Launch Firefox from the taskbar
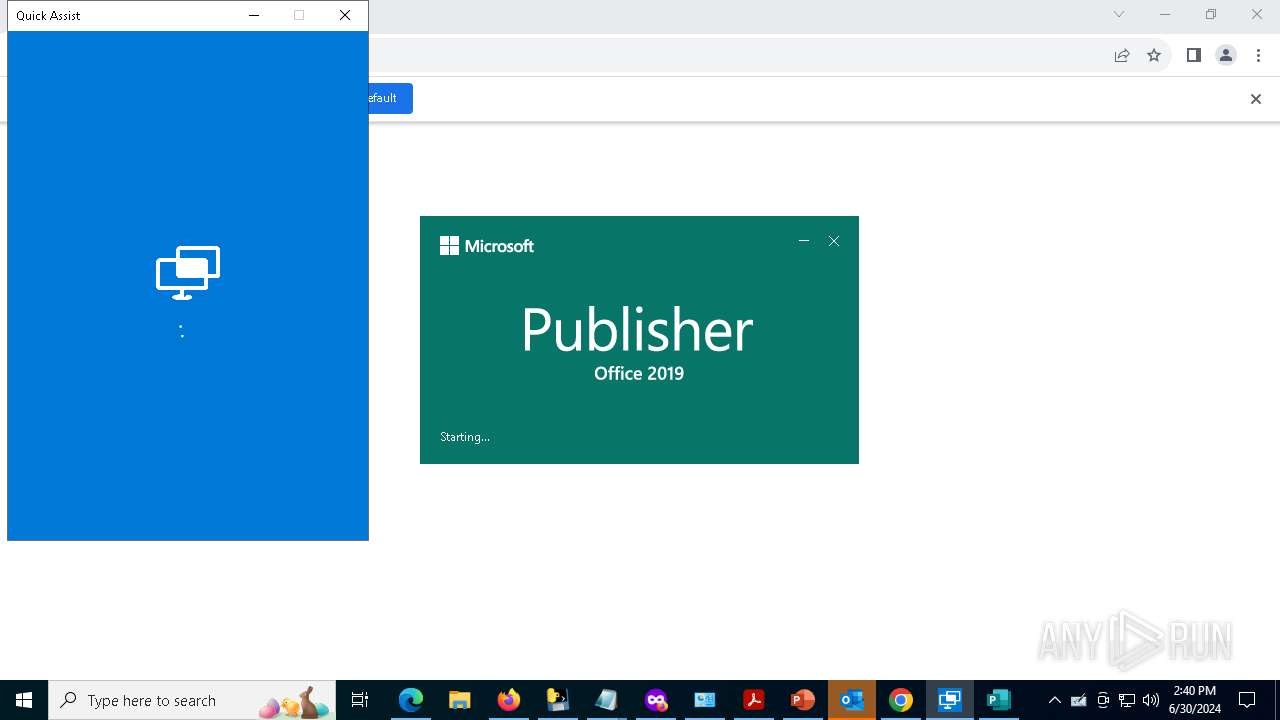This screenshot has height=720, width=1280. 509,700
